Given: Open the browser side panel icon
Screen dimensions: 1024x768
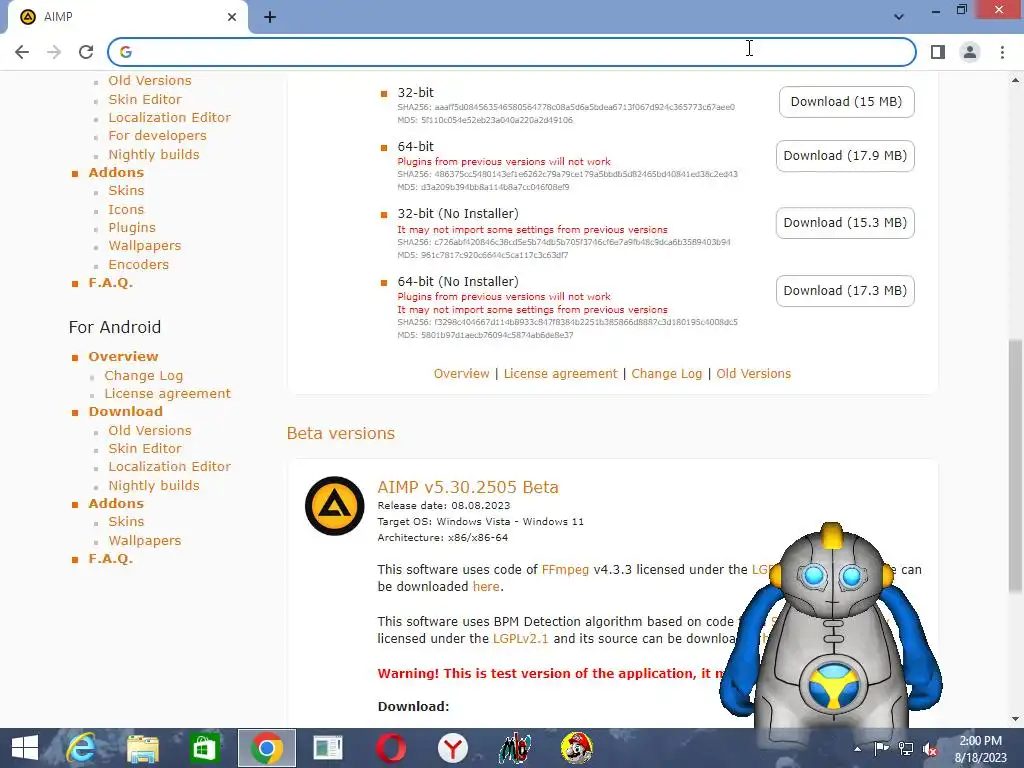Looking at the screenshot, I should tap(938, 52).
